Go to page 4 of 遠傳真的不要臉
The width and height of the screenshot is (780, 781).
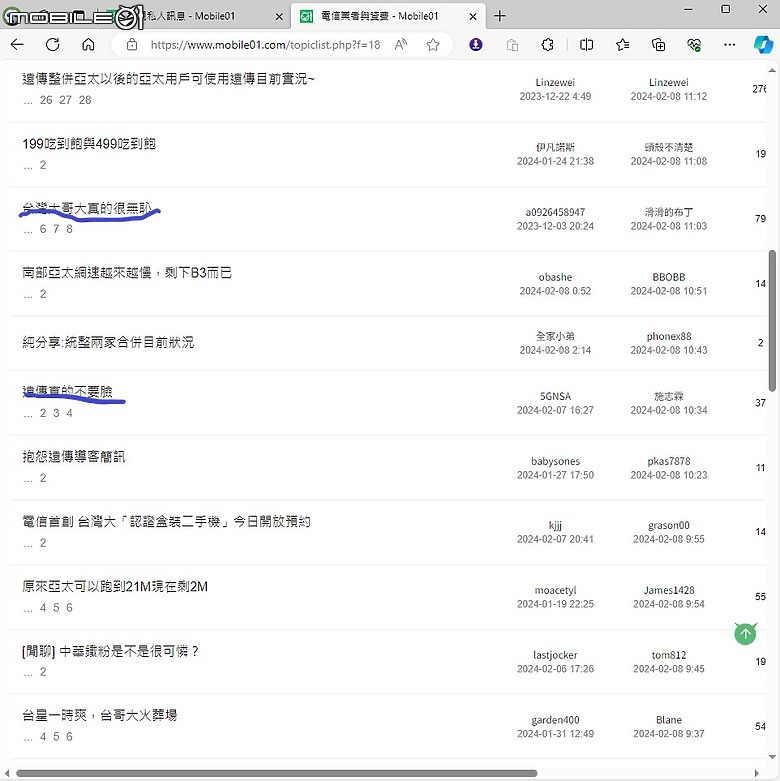pos(69,413)
